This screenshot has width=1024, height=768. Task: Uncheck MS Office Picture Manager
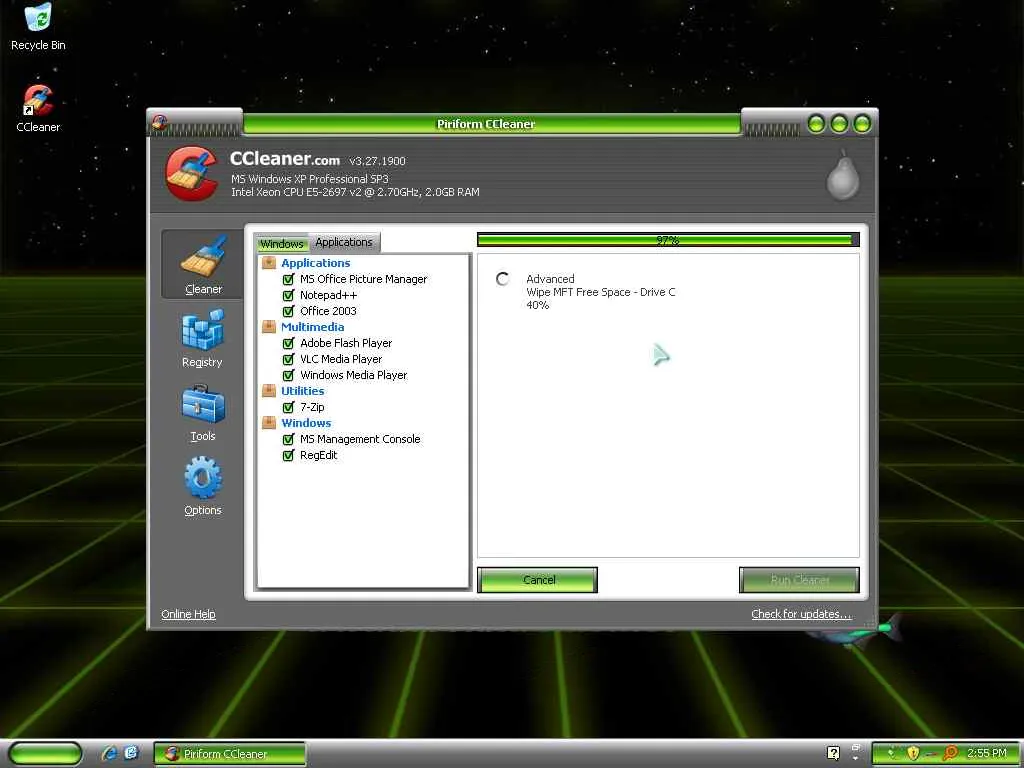288,279
